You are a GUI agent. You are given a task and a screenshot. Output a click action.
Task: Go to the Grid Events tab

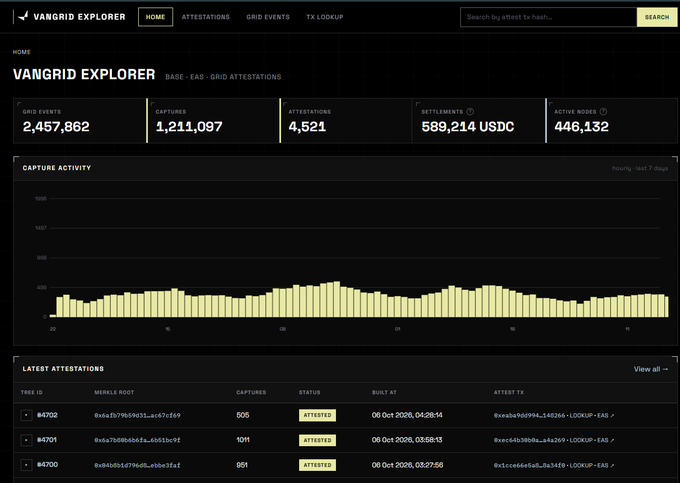pos(268,17)
